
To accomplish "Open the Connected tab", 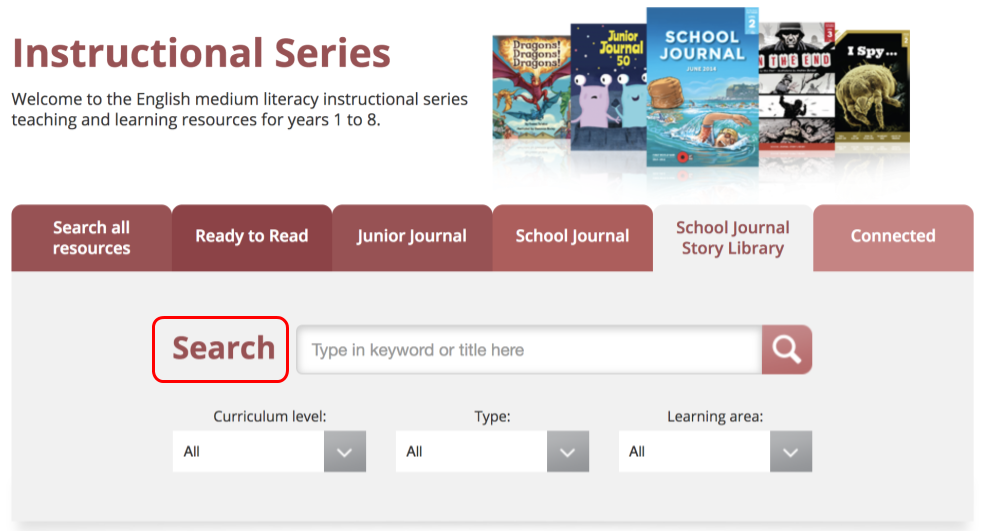I will coord(893,238).
